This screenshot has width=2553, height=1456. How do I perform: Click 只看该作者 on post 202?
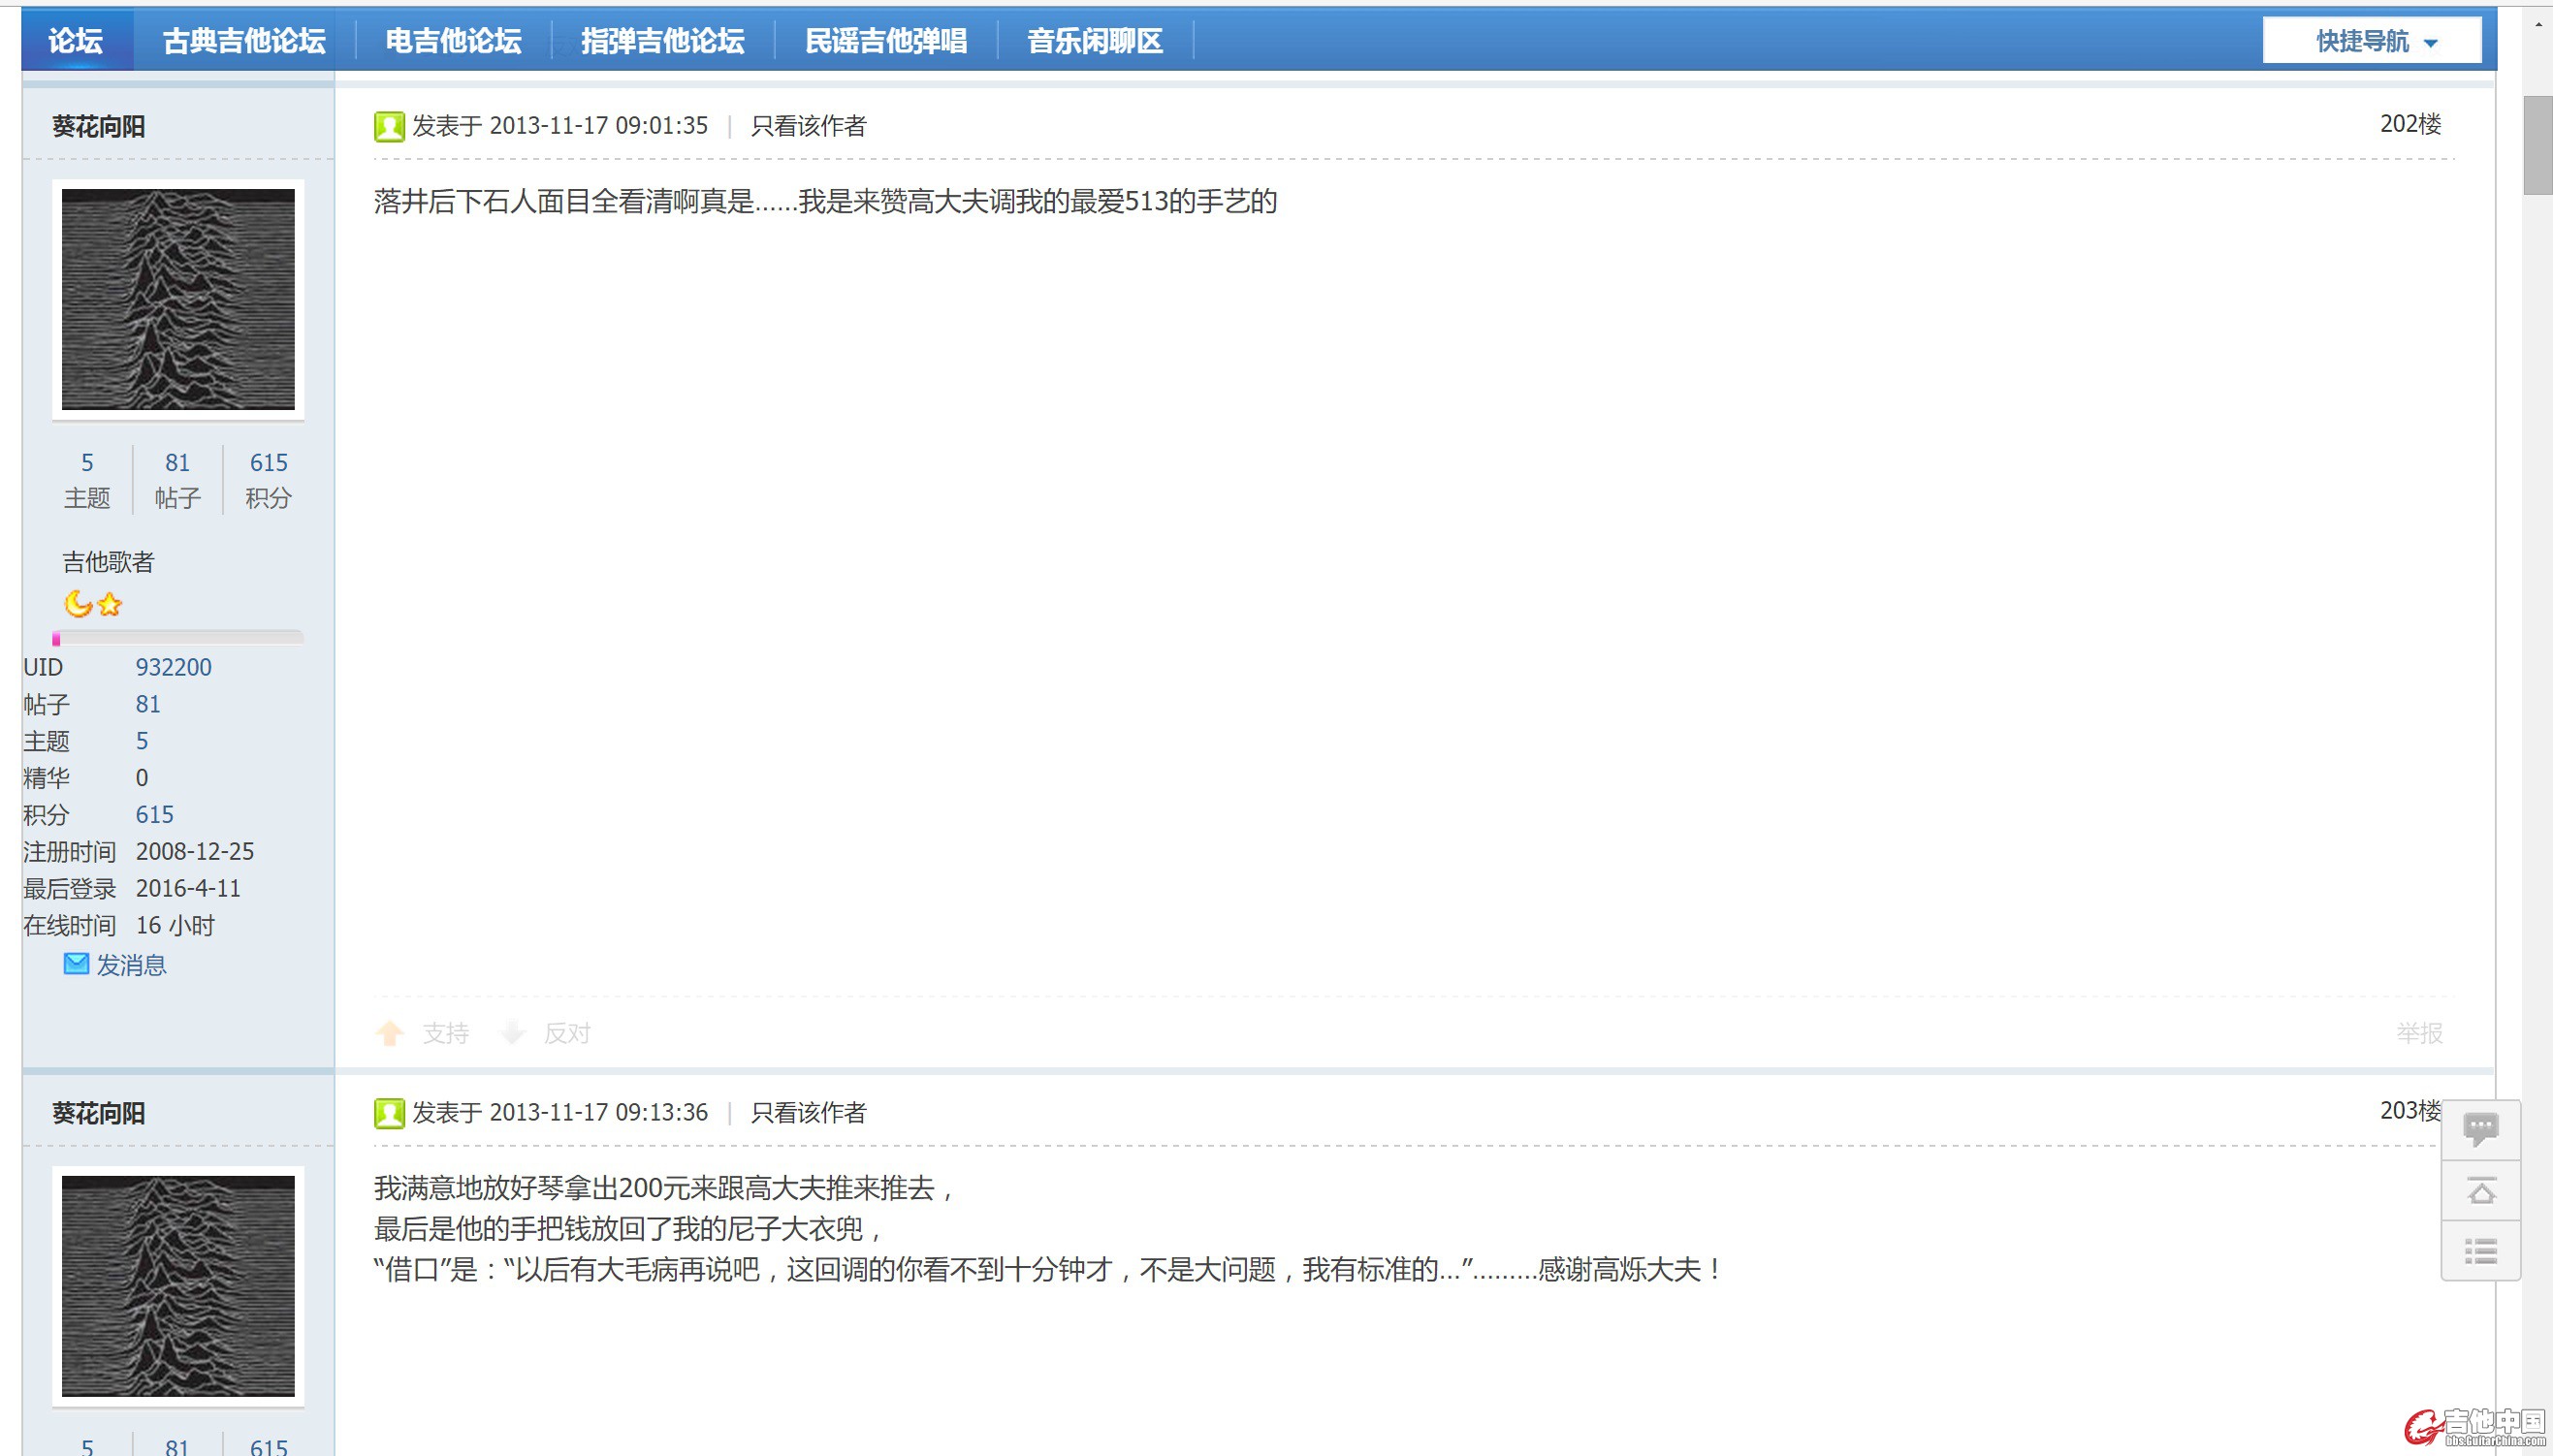(808, 126)
